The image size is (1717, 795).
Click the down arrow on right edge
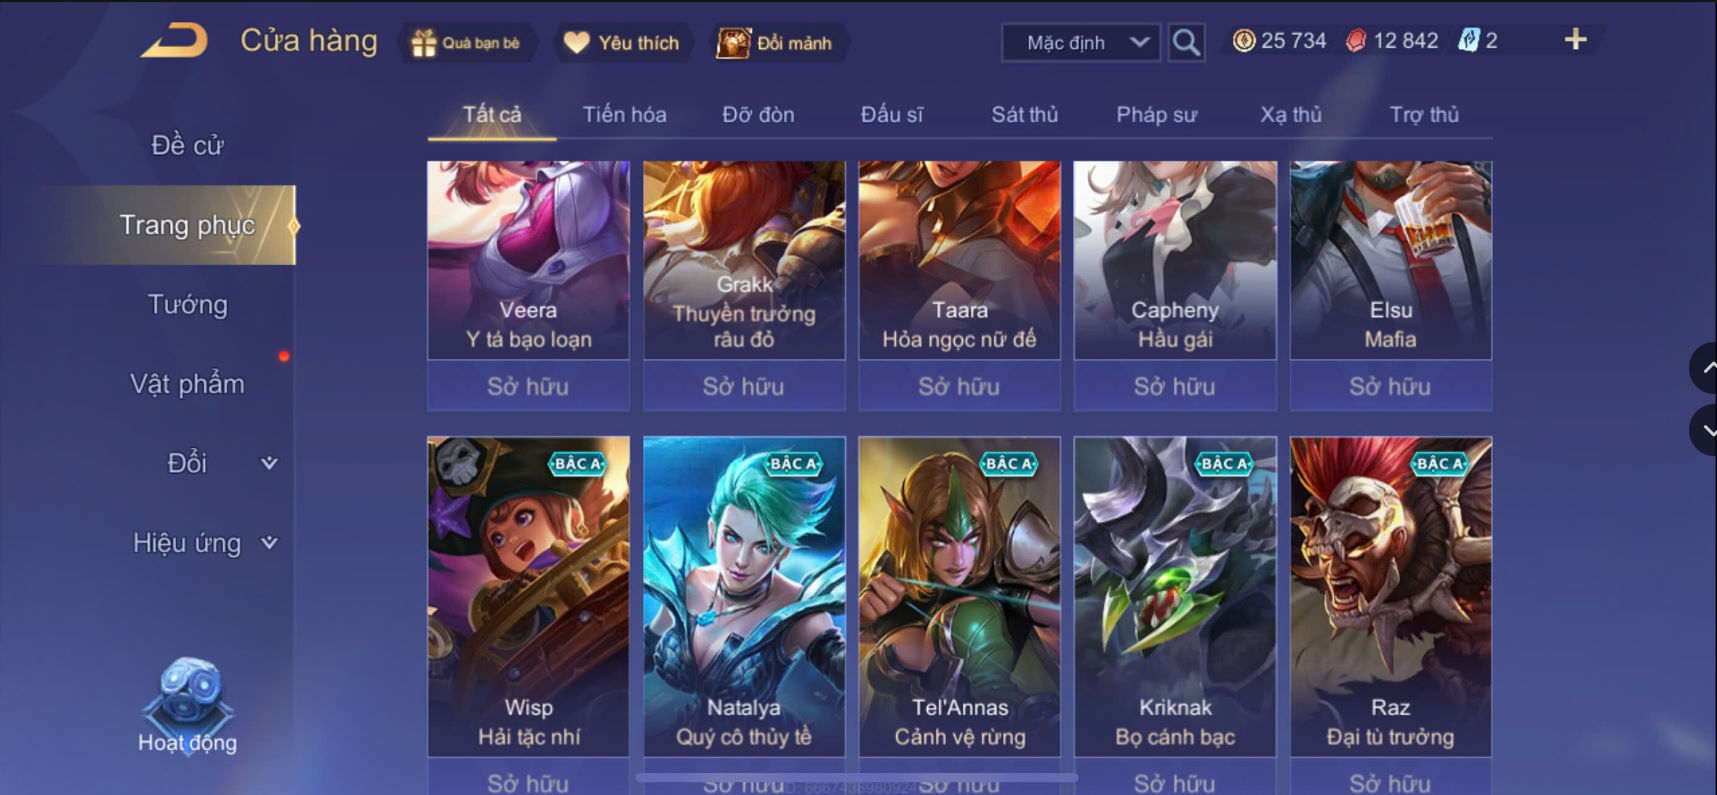click(x=1704, y=431)
